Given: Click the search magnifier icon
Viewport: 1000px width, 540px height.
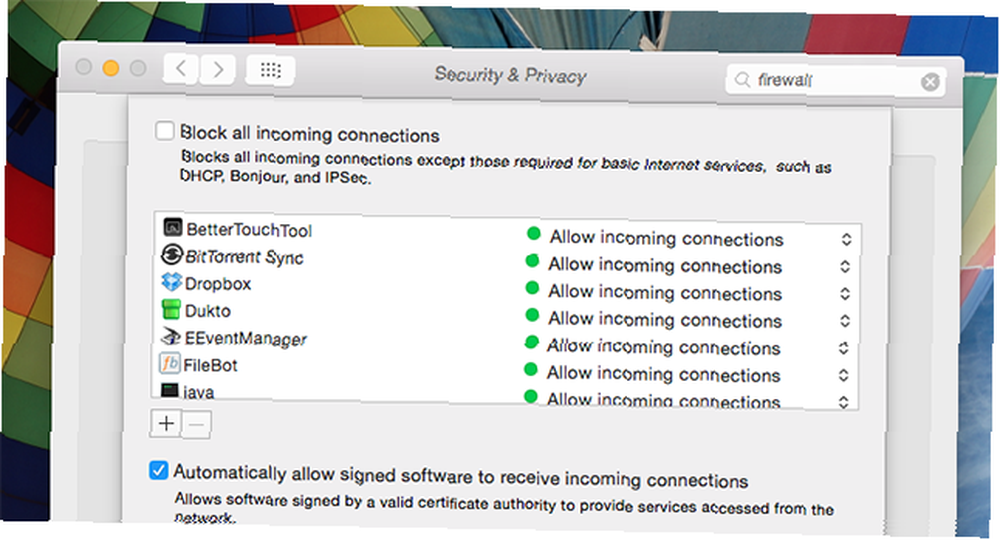Looking at the screenshot, I should [x=742, y=80].
